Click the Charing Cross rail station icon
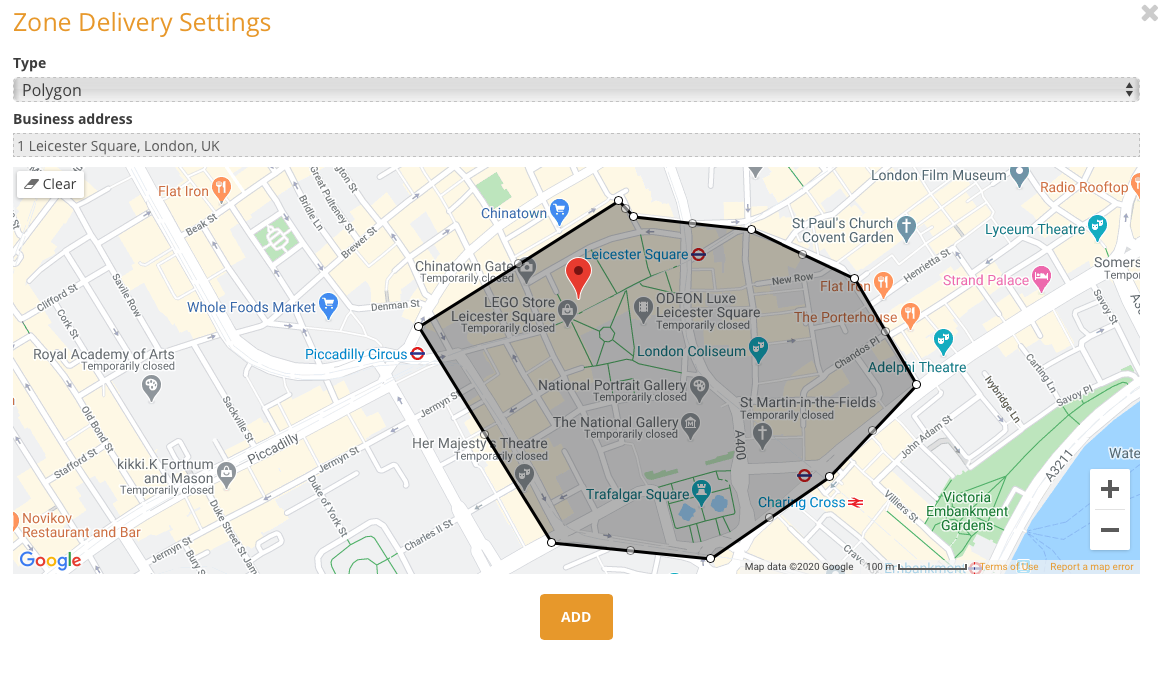Viewport: 1168px width, 679px height. pos(855,503)
